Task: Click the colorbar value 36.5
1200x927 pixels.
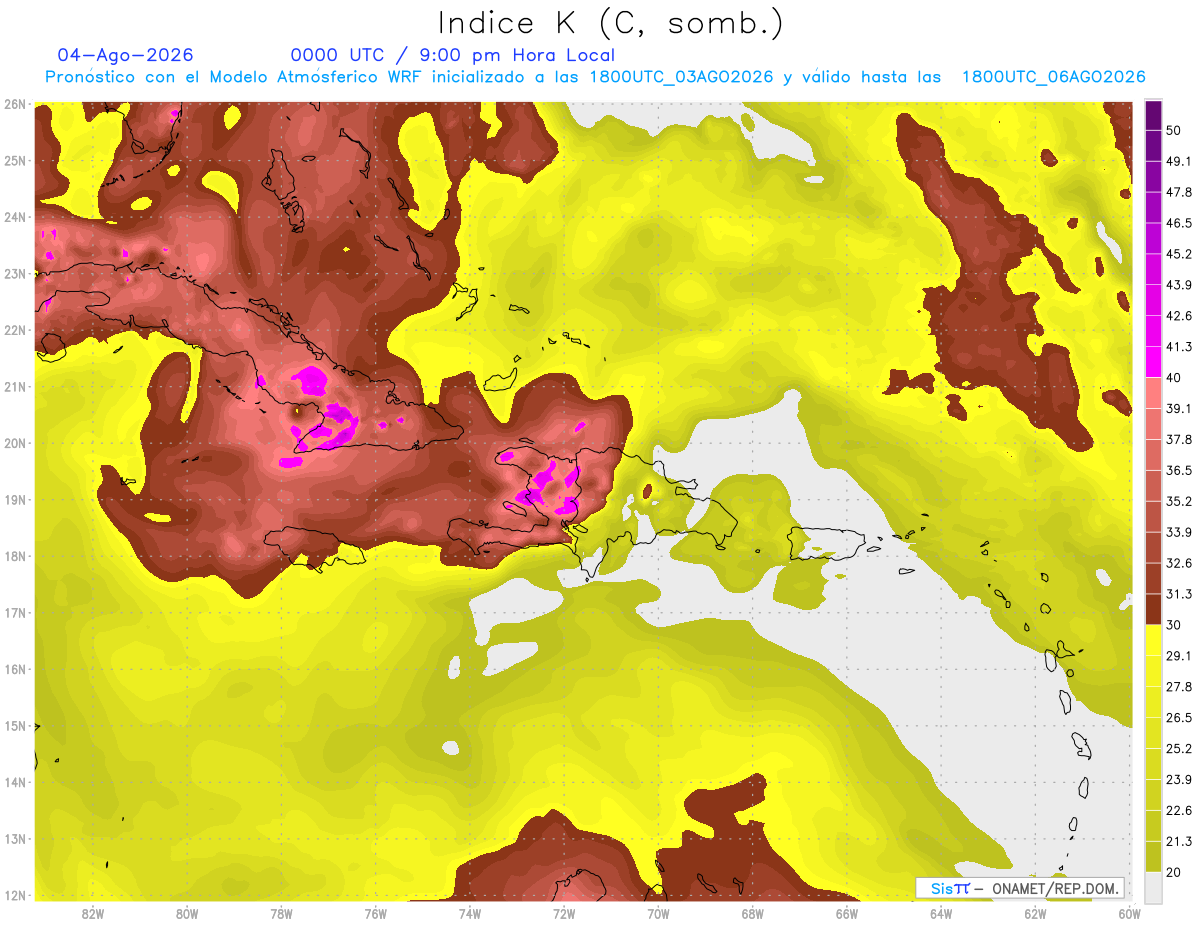Action: tap(1179, 470)
